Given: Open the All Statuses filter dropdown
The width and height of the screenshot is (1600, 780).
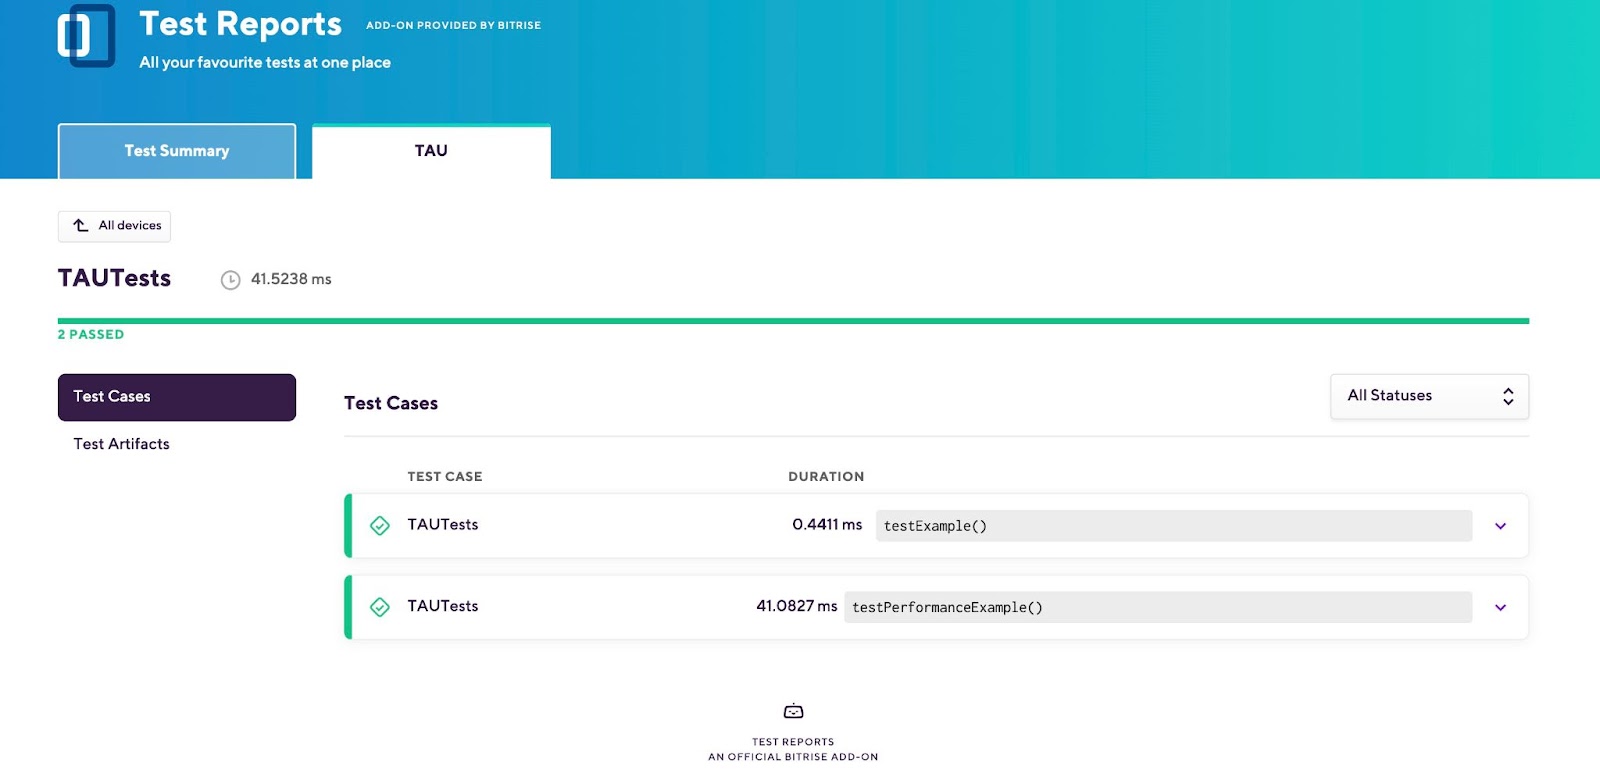Looking at the screenshot, I should pyautogui.click(x=1429, y=396).
